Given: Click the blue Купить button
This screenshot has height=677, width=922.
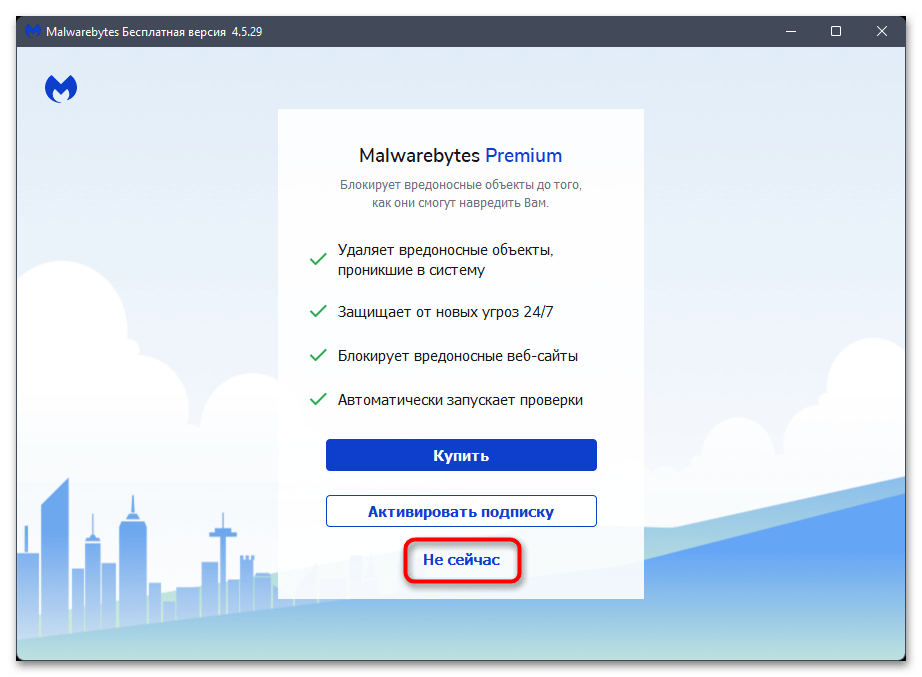Looking at the screenshot, I should (461, 455).
